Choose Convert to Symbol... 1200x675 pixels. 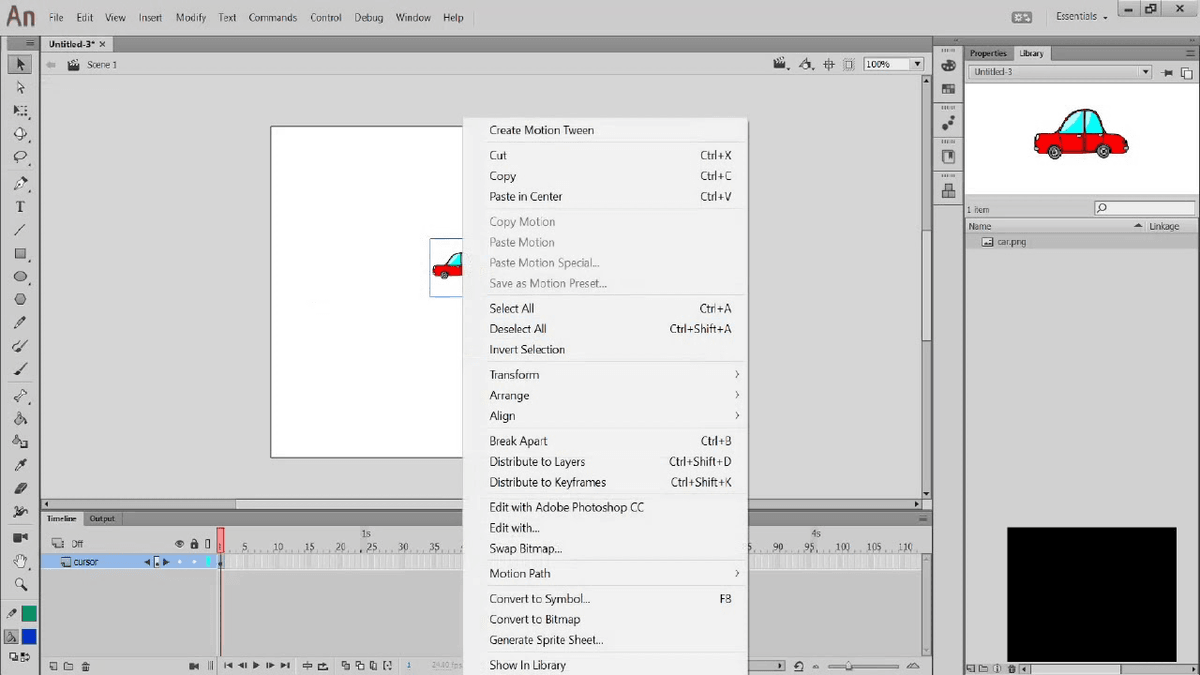539,599
